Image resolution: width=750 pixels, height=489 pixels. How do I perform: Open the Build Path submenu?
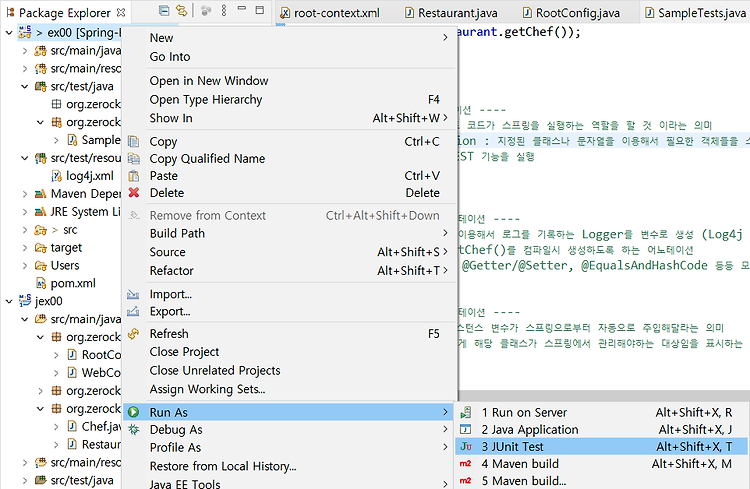[290, 233]
